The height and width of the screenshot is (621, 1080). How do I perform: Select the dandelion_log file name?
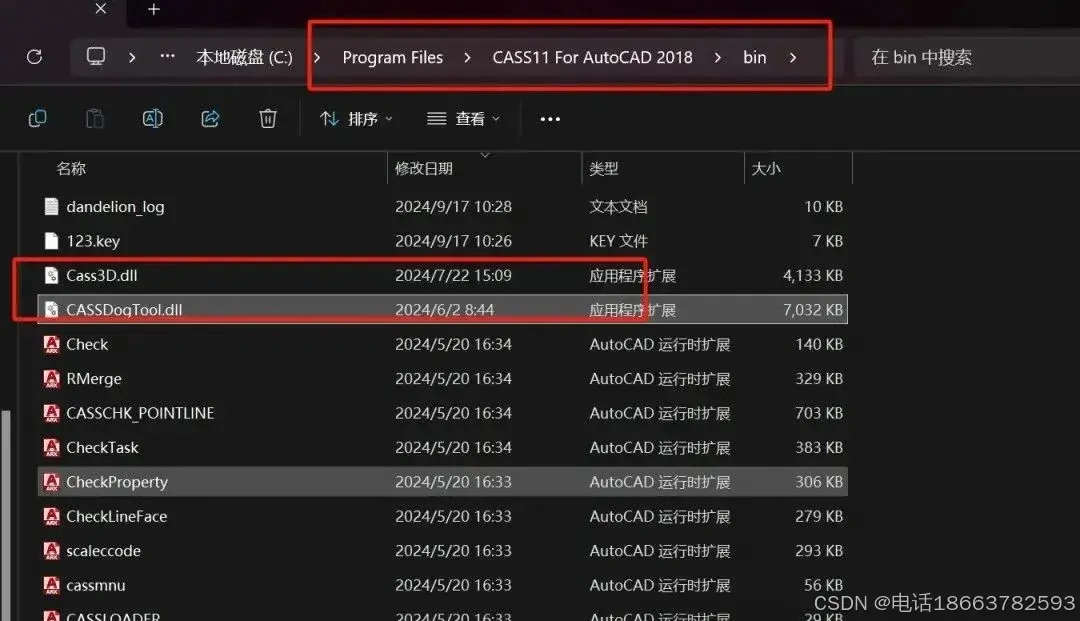[115, 207]
